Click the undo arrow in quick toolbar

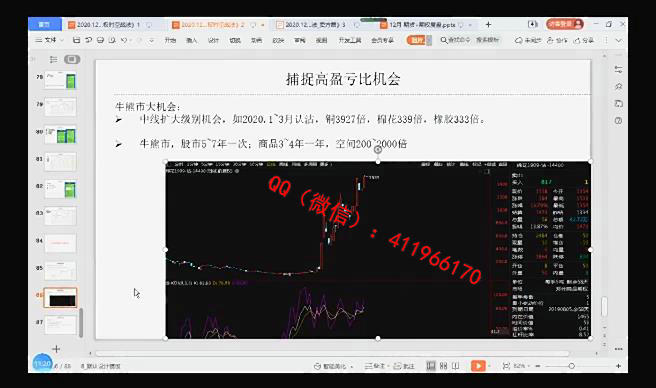point(124,40)
